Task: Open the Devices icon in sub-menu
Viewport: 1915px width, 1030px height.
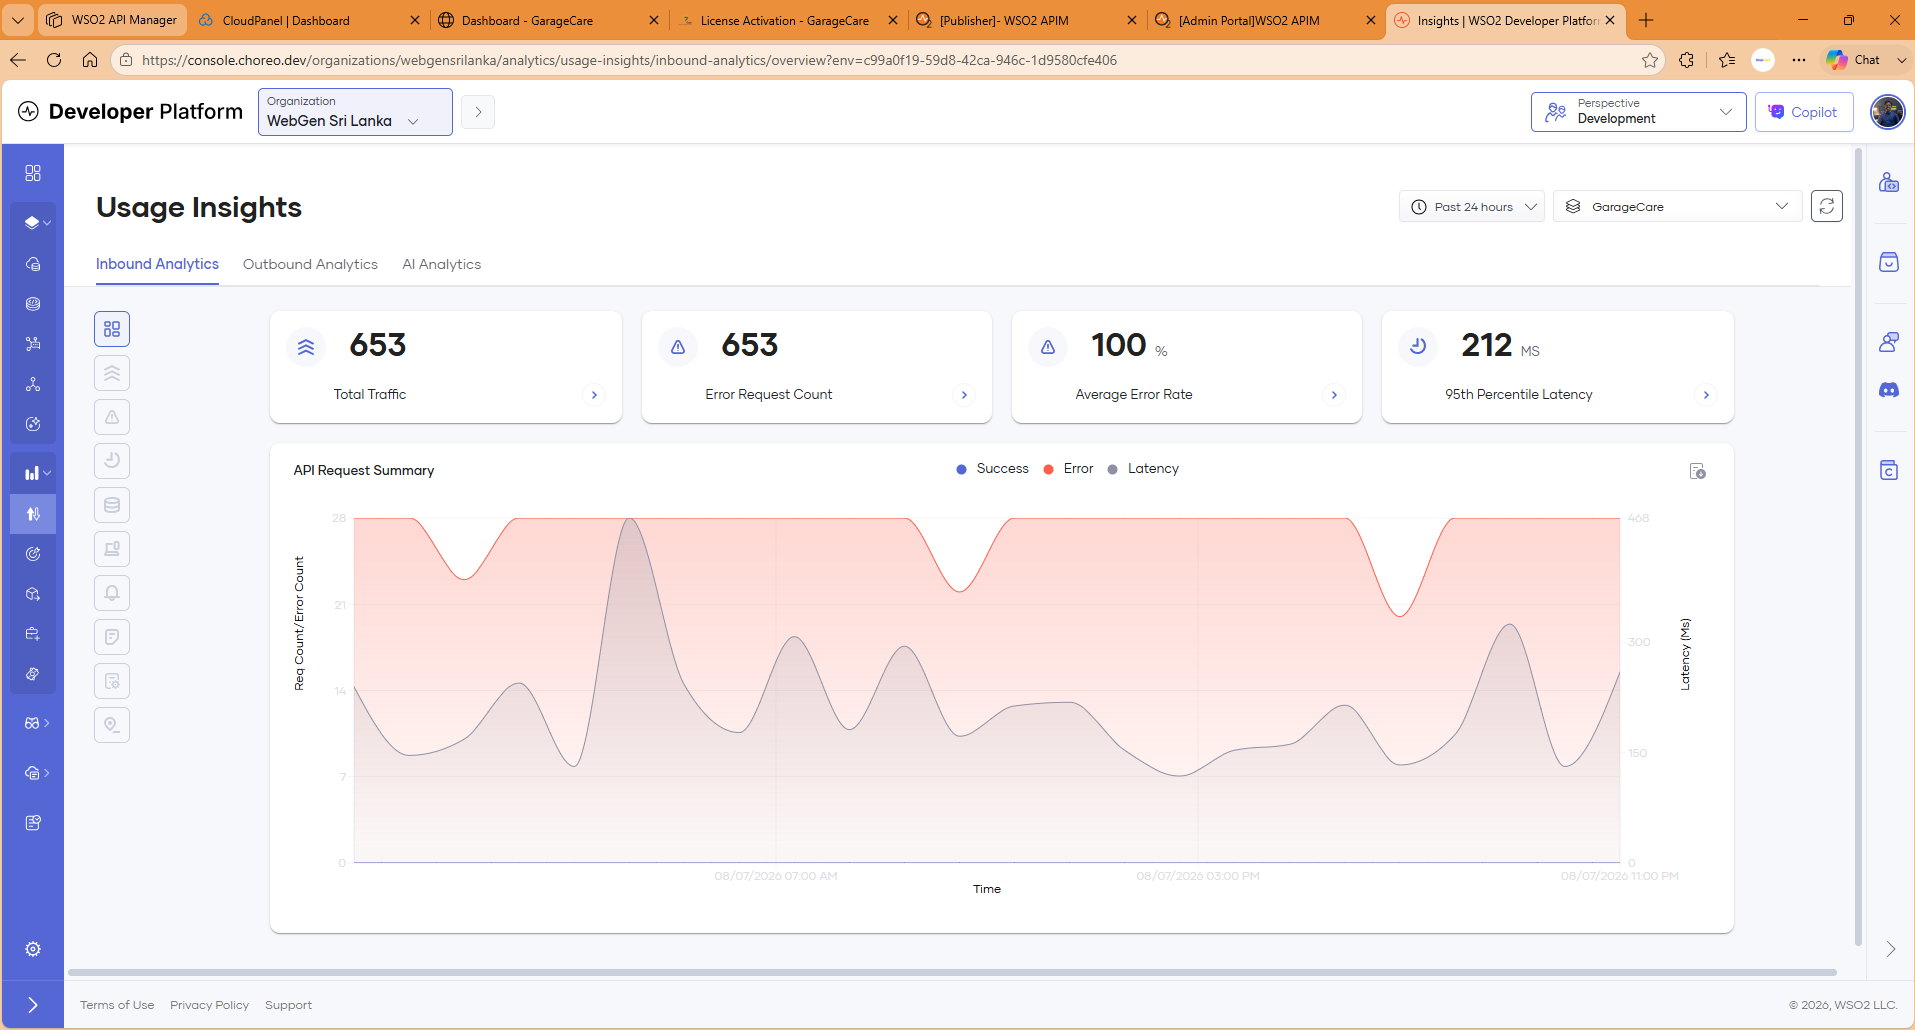Action: pos(112,549)
